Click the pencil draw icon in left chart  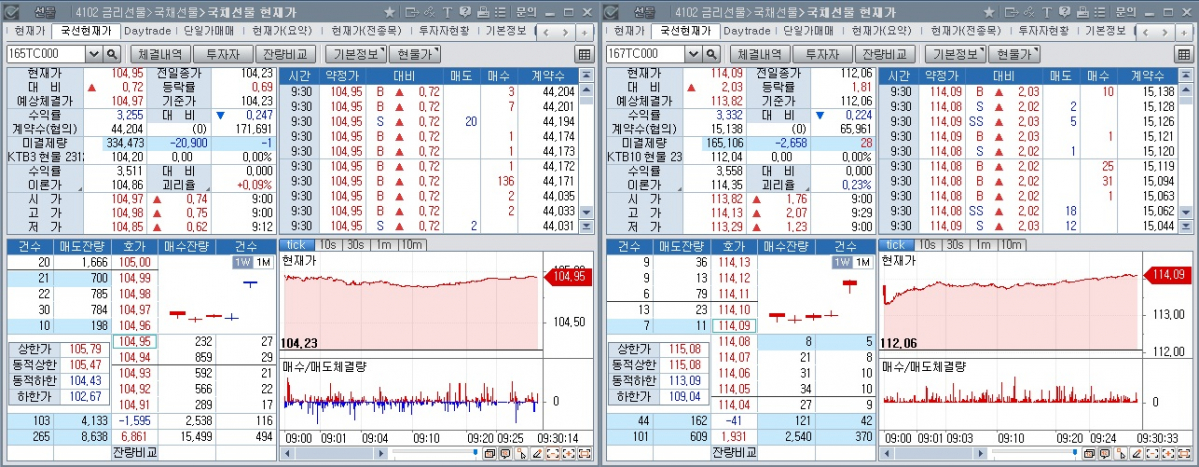pos(538,454)
